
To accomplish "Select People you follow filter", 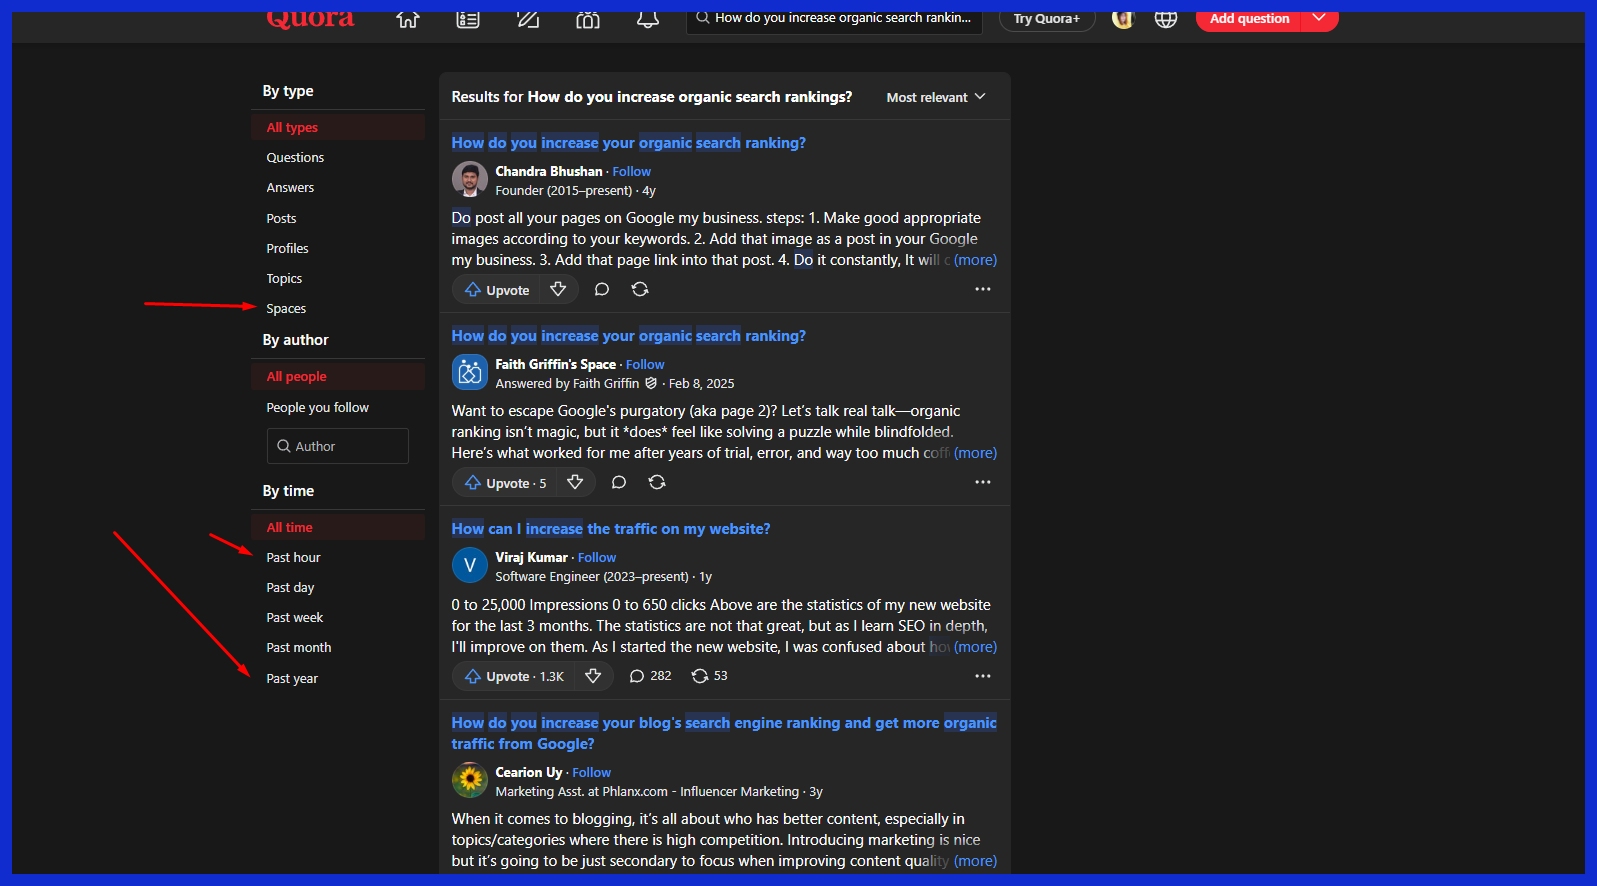I will pos(317,408).
